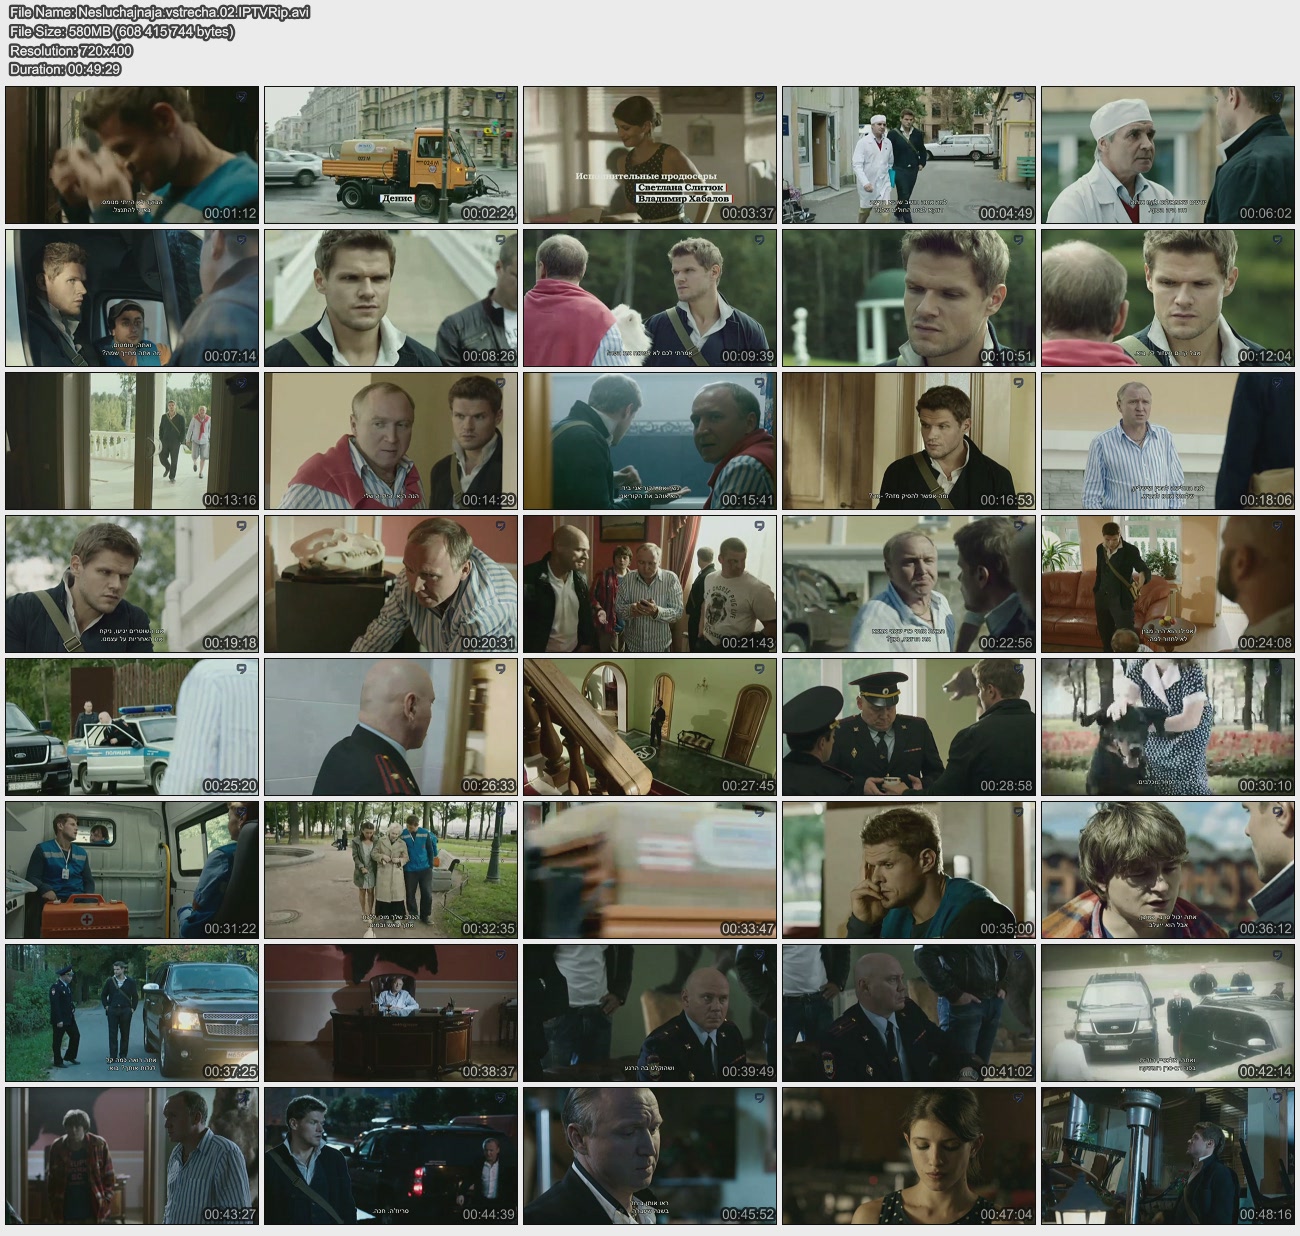Select the thumbnail timestamped 00:42:14
Screen dimensions: 1300x1236
(x=1167, y=1013)
